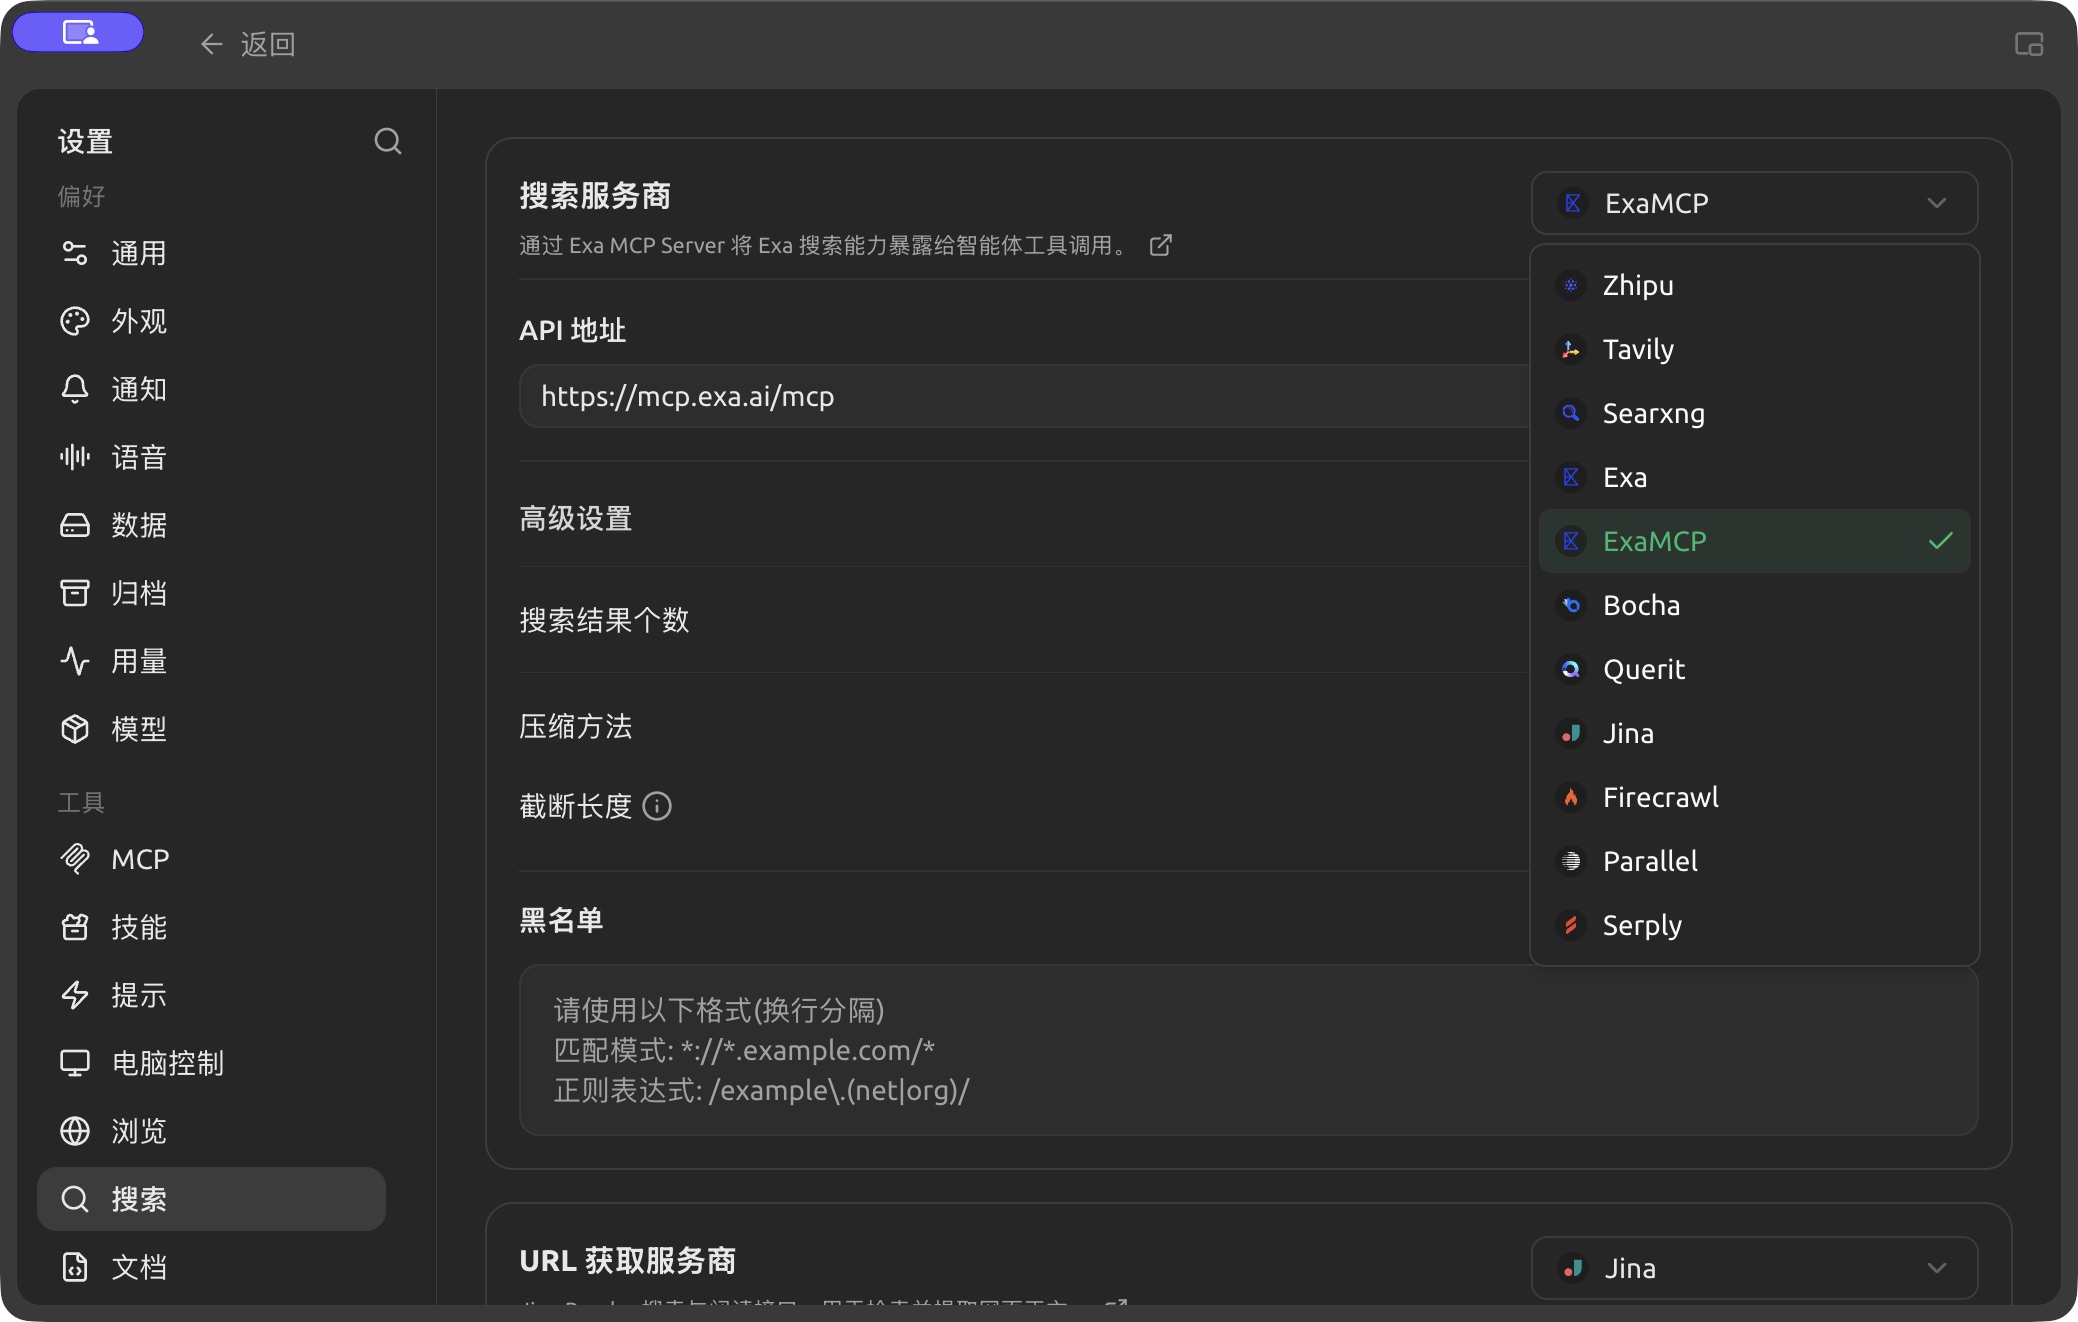Viewport: 2078px width, 1322px height.
Task: Click the 模型 cube icon
Action: [x=75, y=730]
